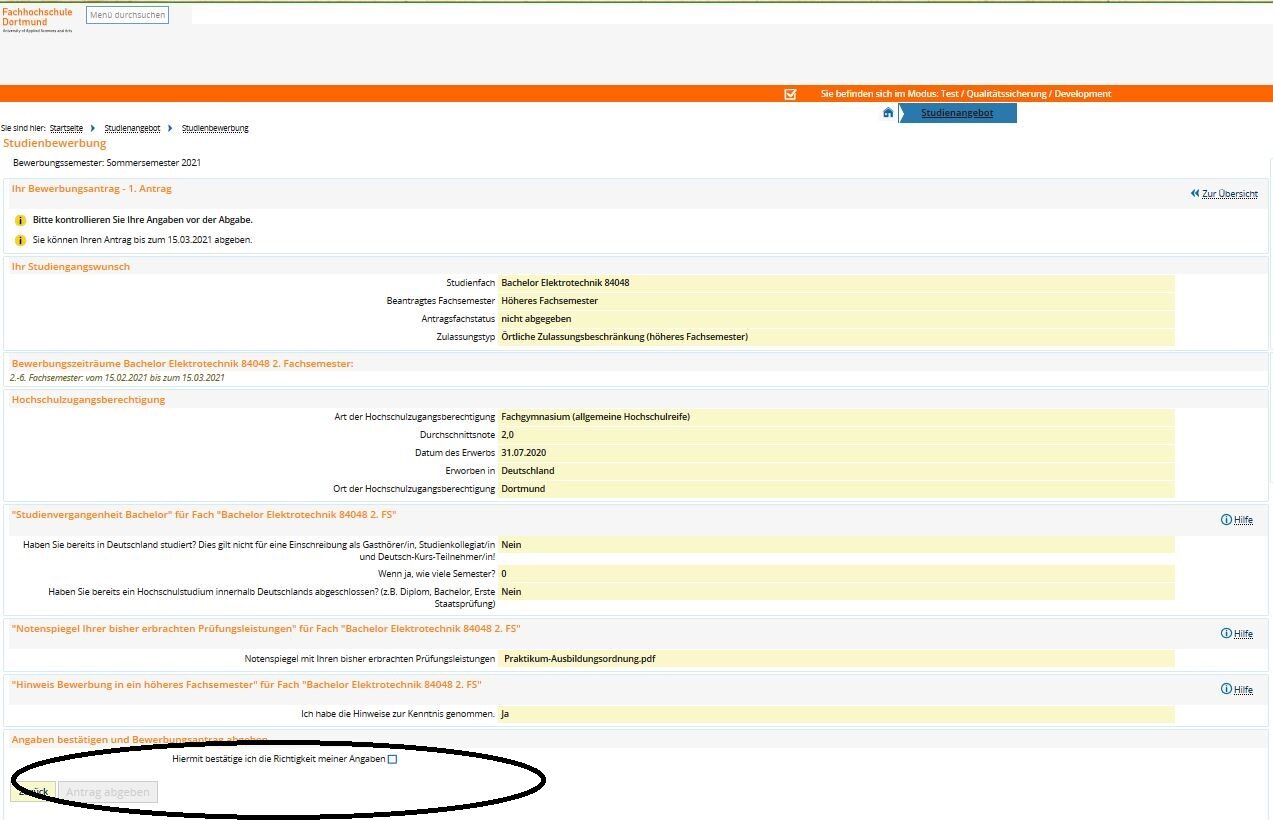Click the home icon in navigation bar
1273x820 pixels.
click(x=887, y=113)
